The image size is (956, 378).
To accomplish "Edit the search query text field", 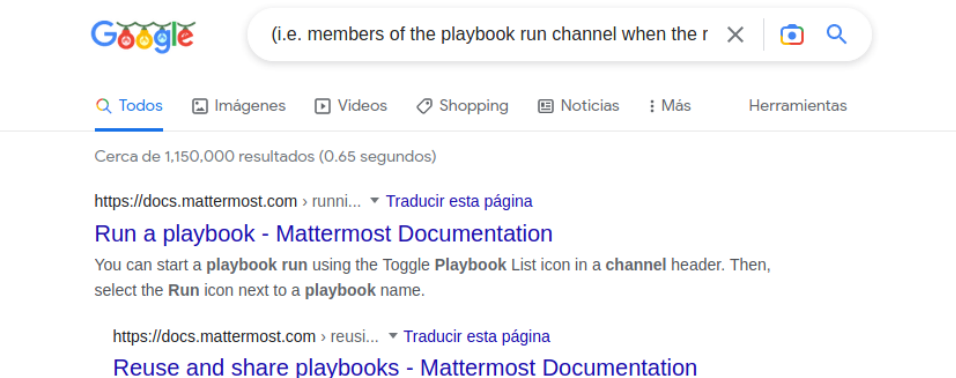I will pyautogui.click(x=490, y=35).
